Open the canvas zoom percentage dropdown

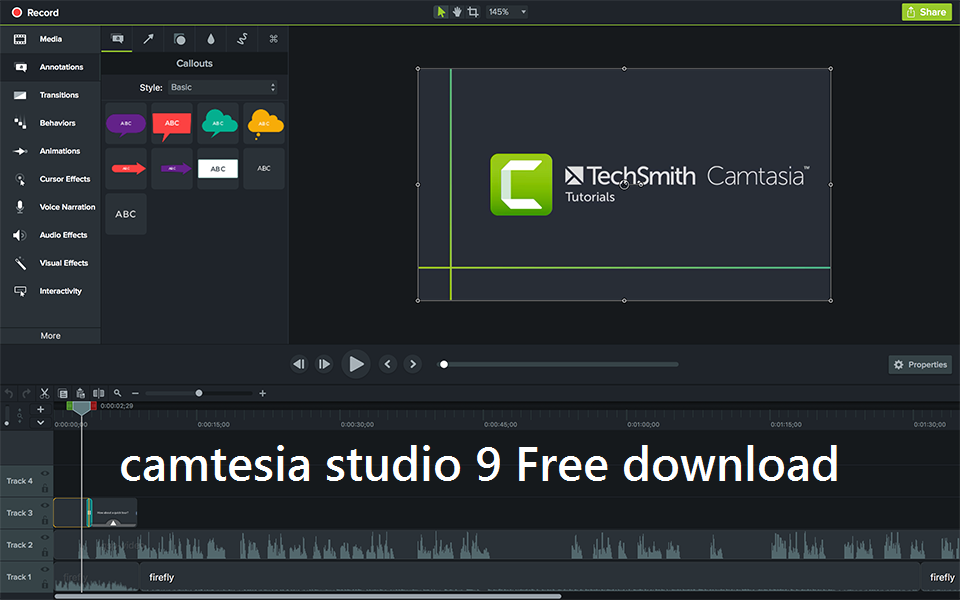coord(507,12)
